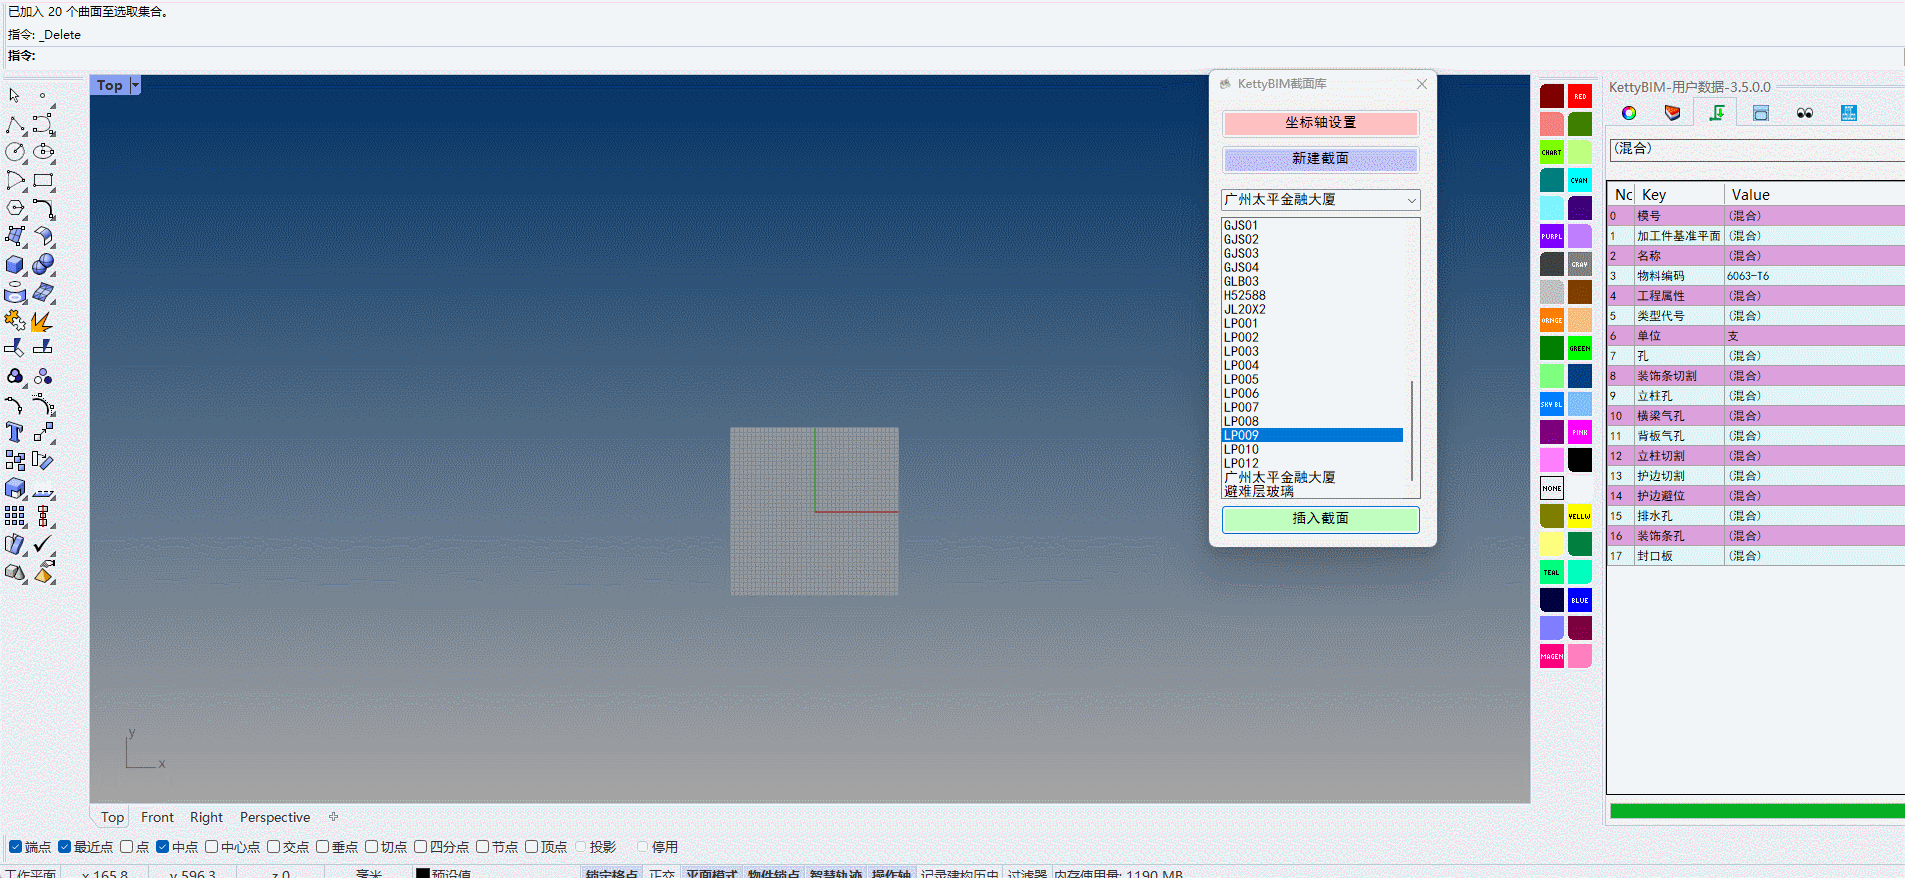Open the green user-data import tab
1905x878 pixels.
tap(1717, 113)
